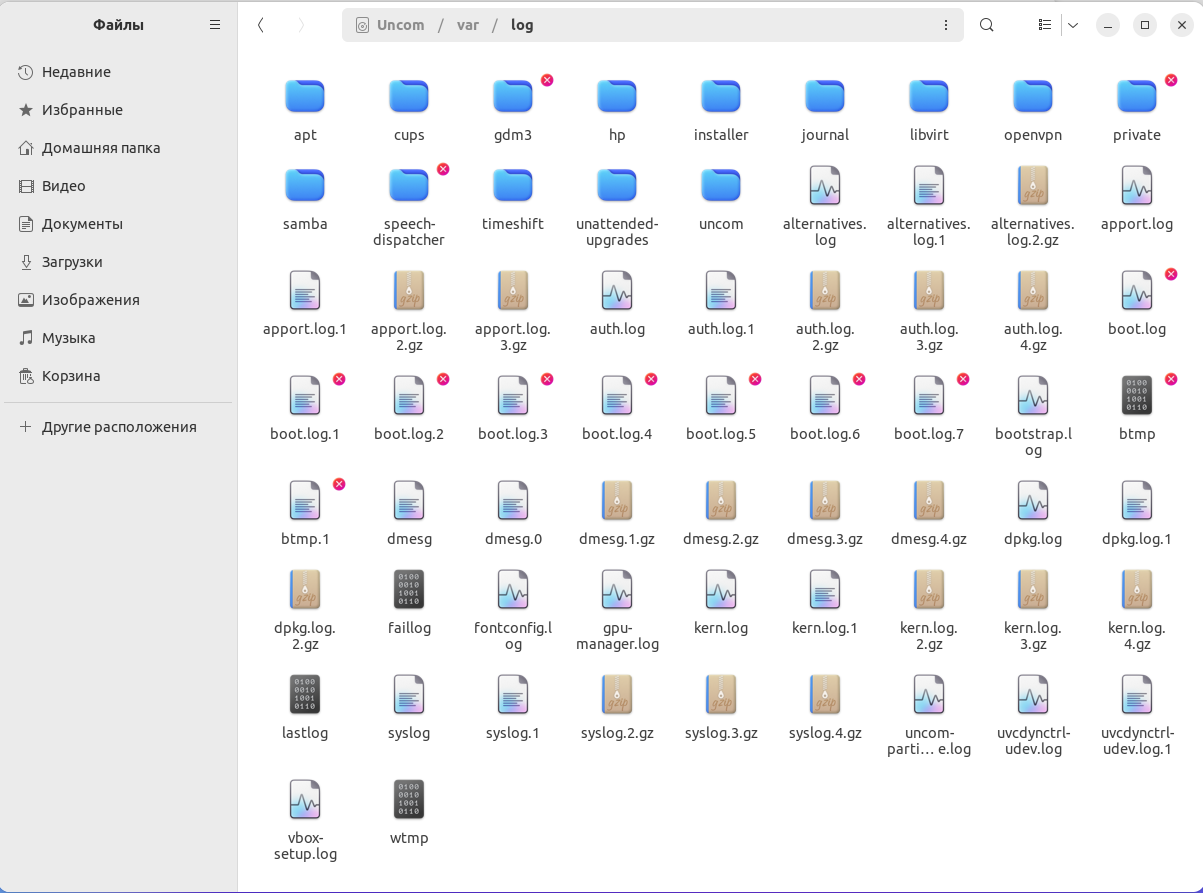The image size is (1203, 893).
Task: Open Корзина in the sidebar
Action: 70,376
